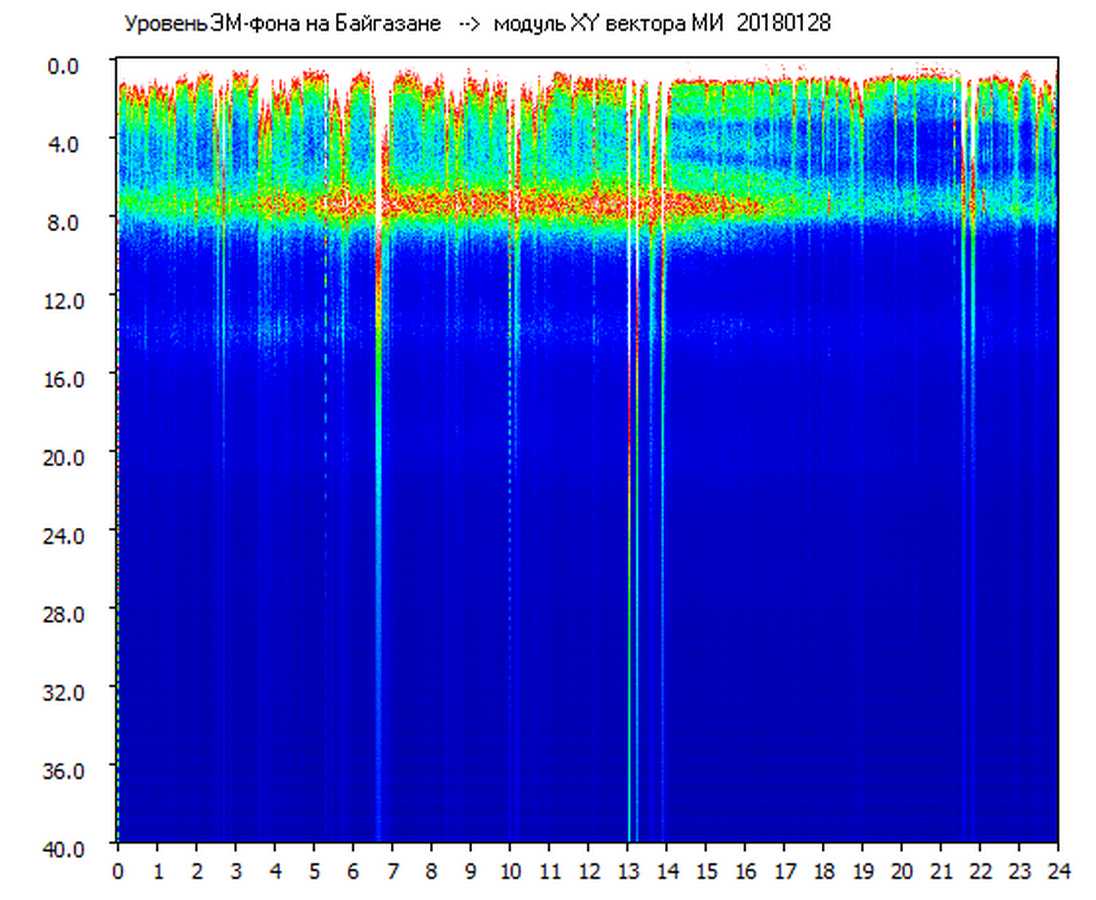
Task: Select hour 10 on the time axis
Action: pos(510,871)
